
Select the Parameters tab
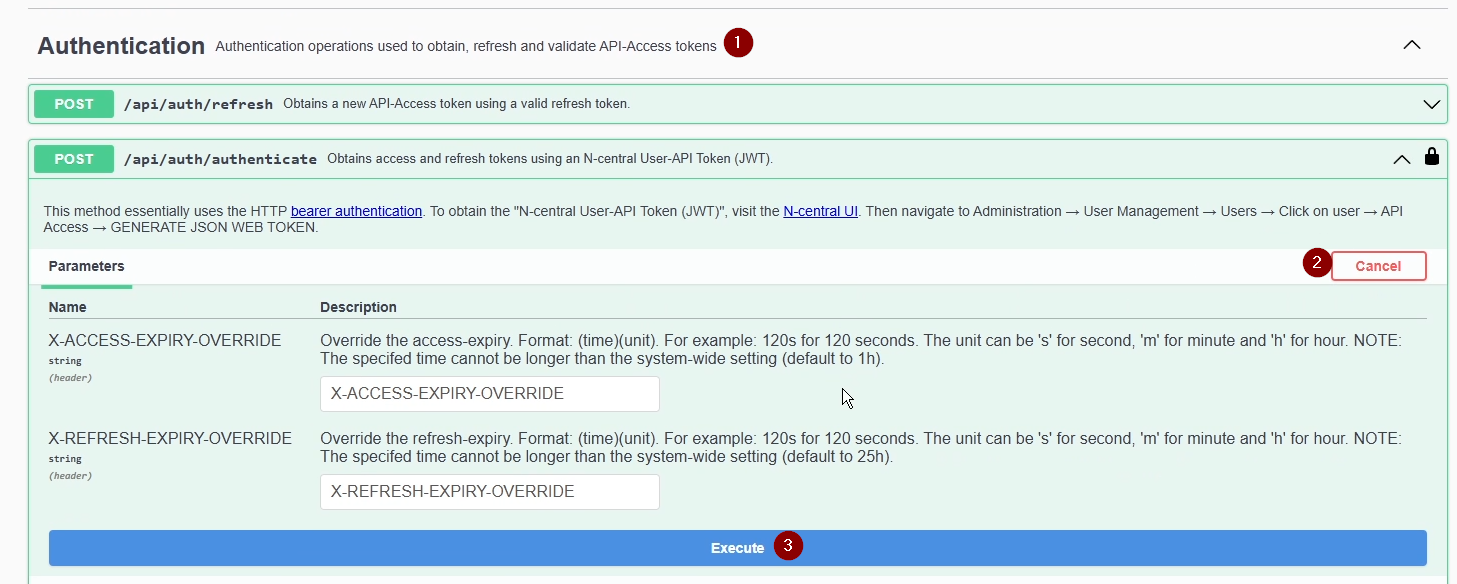pyautogui.click(x=87, y=266)
